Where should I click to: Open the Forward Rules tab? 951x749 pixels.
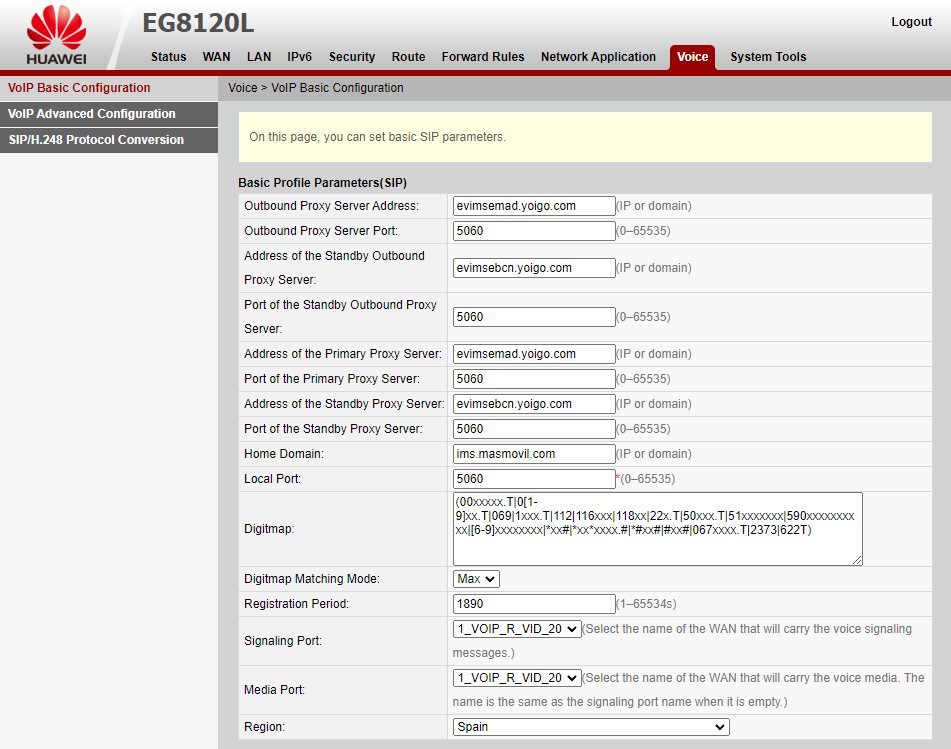point(483,57)
